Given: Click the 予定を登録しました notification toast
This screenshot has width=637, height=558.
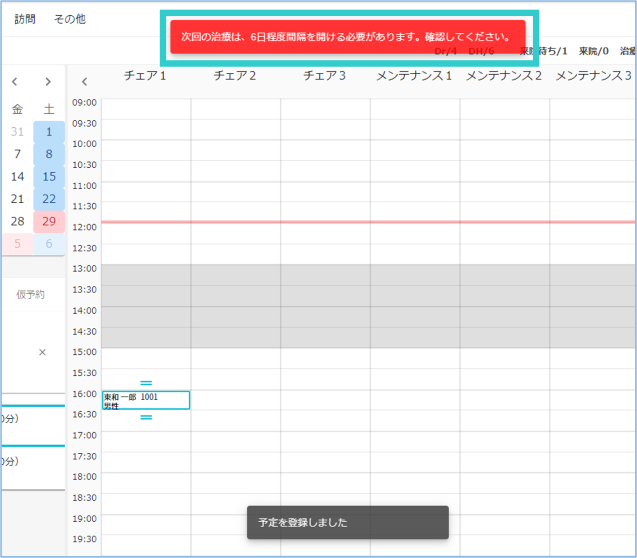Looking at the screenshot, I should pyautogui.click(x=347, y=522).
